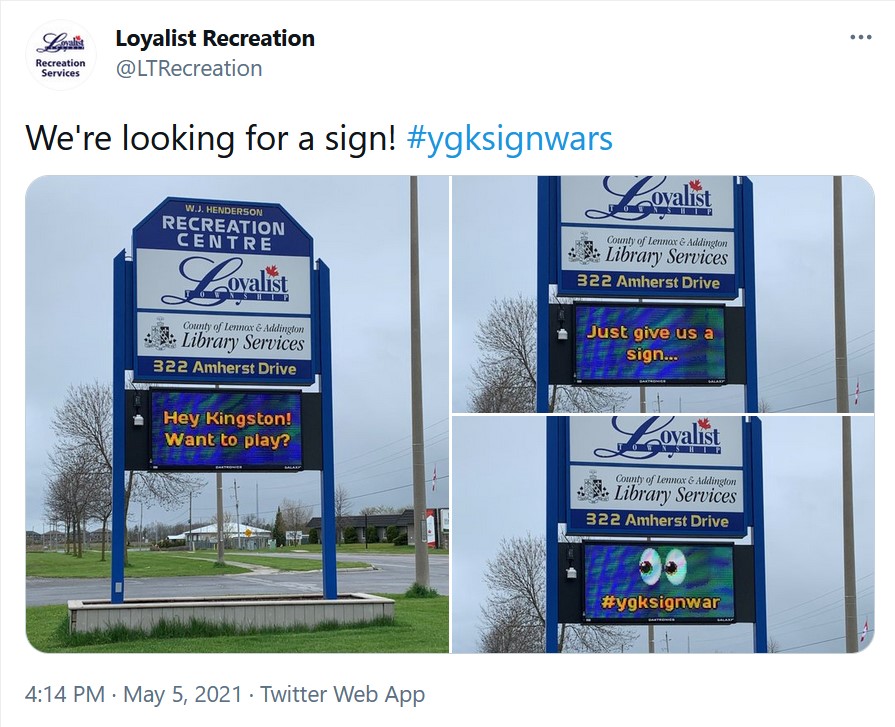
Task: Click the "4:14 PM" tweet time
Action: pos(65,694)
